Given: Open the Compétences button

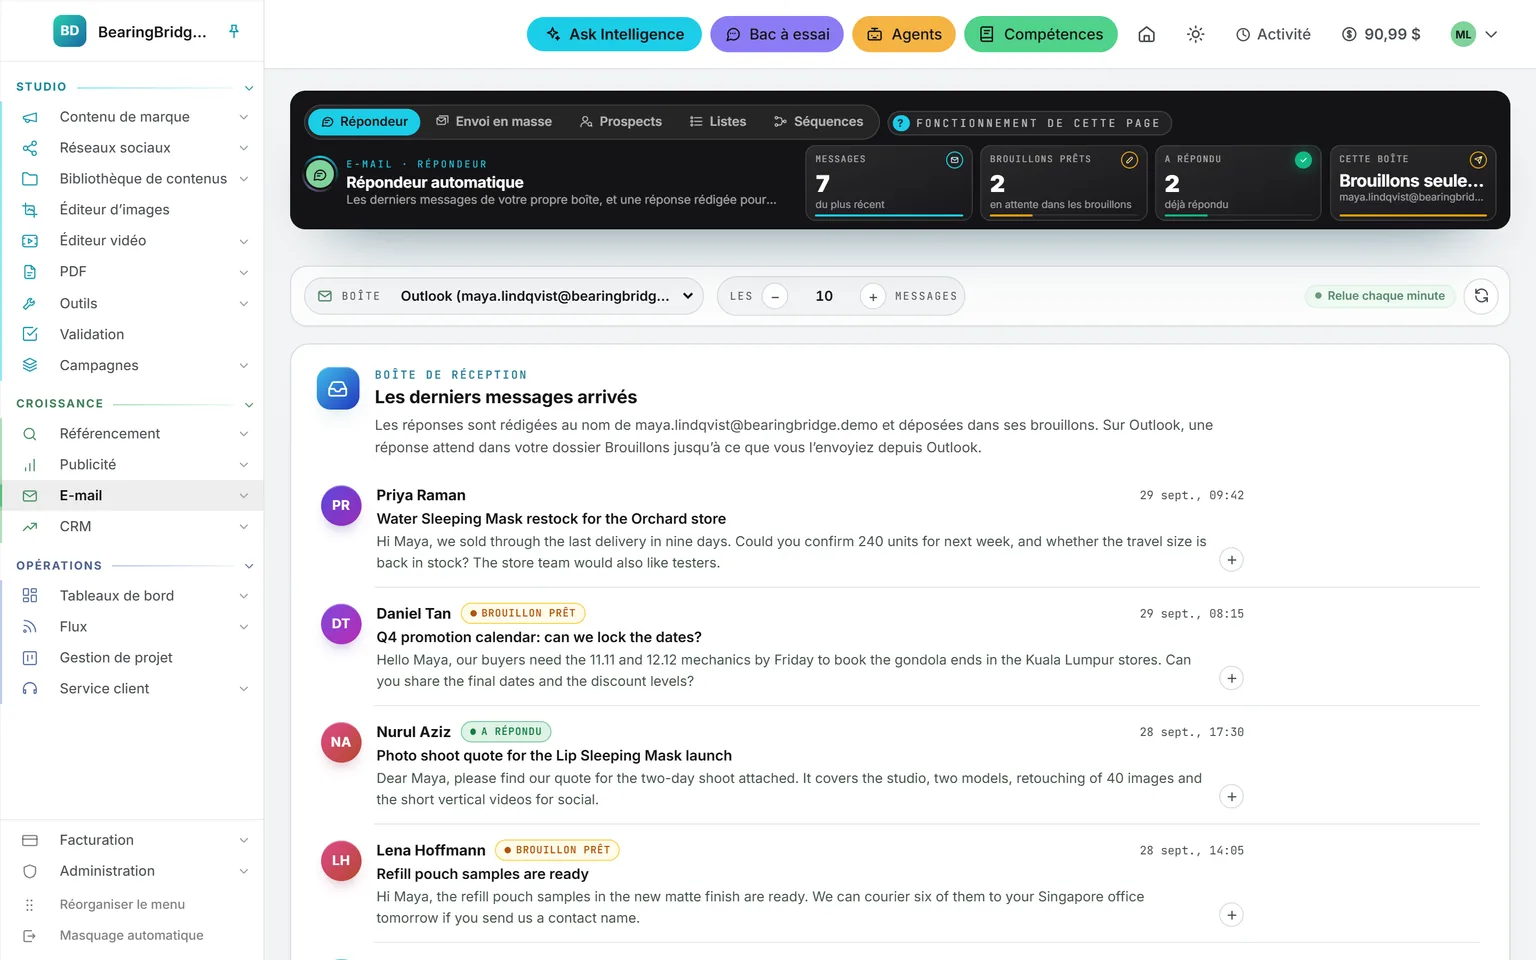Looking at the screenshot, I should click(1041, 34).
